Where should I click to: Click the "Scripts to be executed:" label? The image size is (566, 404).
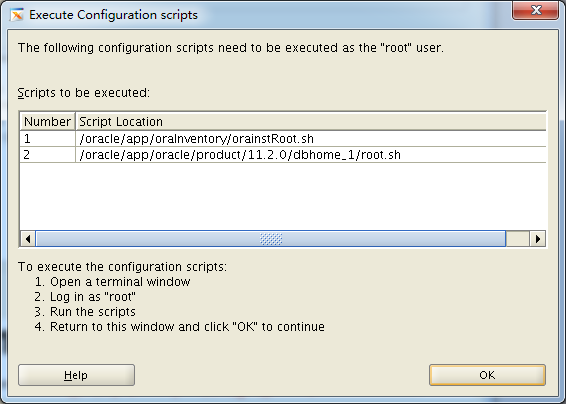84,93
